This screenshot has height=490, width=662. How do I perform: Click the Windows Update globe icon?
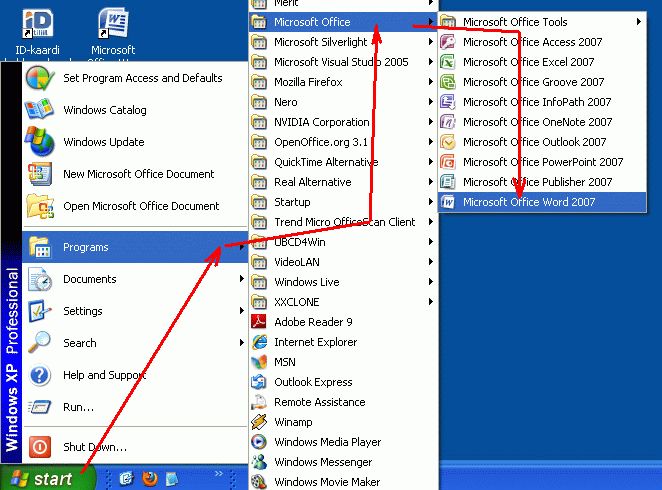(x=40, y=141)
